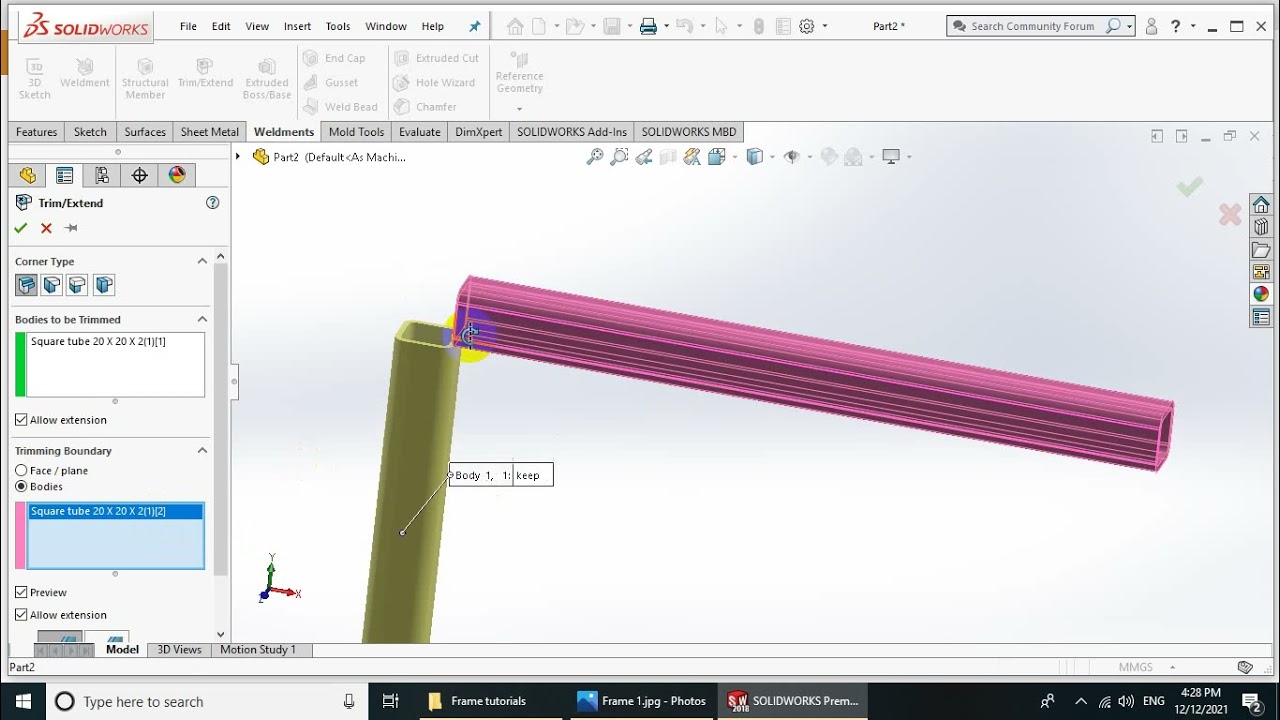
Task: Open the Motion Study 1 tab
Action: pos(258,650)
